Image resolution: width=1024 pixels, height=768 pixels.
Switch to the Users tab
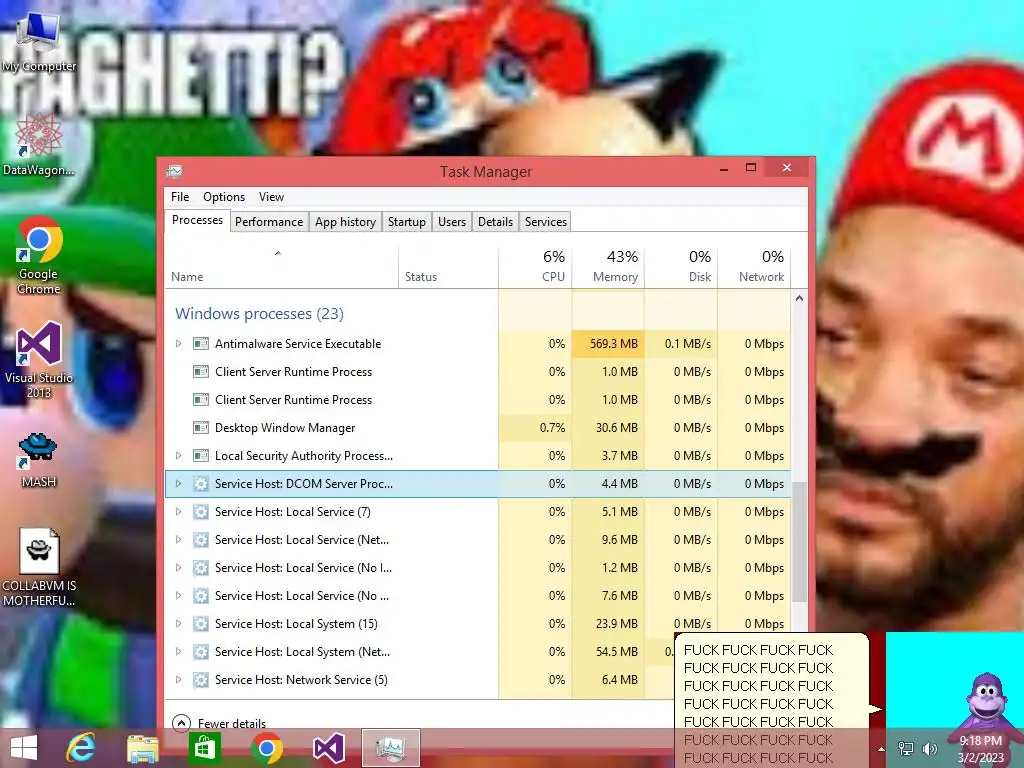pos(452,222)
